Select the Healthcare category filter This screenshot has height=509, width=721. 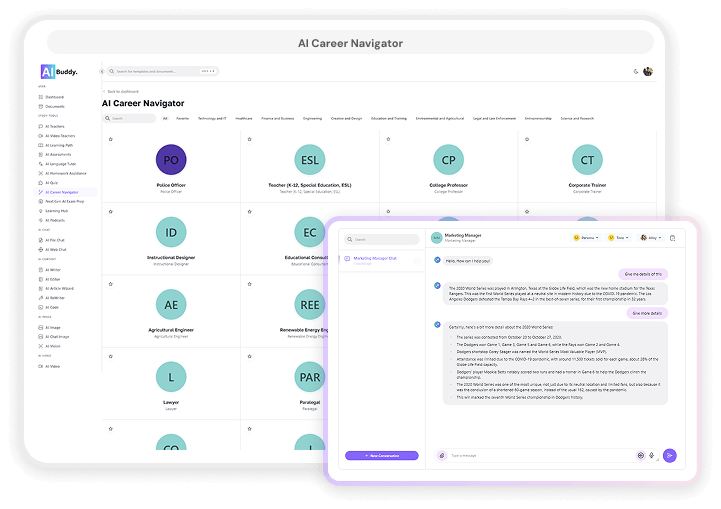(x=244, y=118)
